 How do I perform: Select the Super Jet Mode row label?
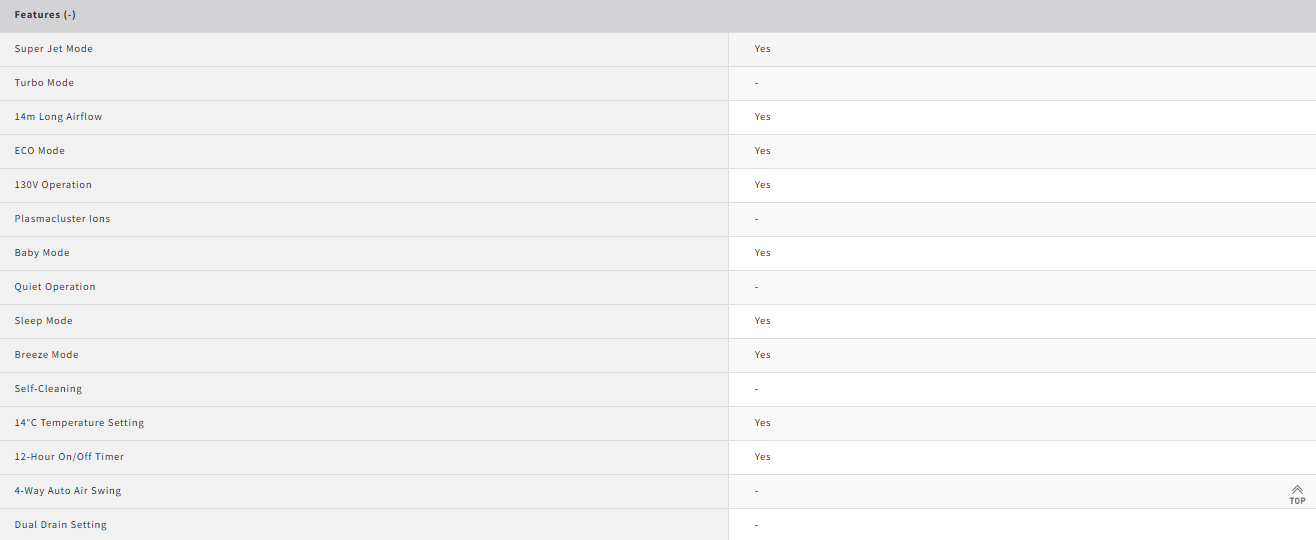pos(54,49)
